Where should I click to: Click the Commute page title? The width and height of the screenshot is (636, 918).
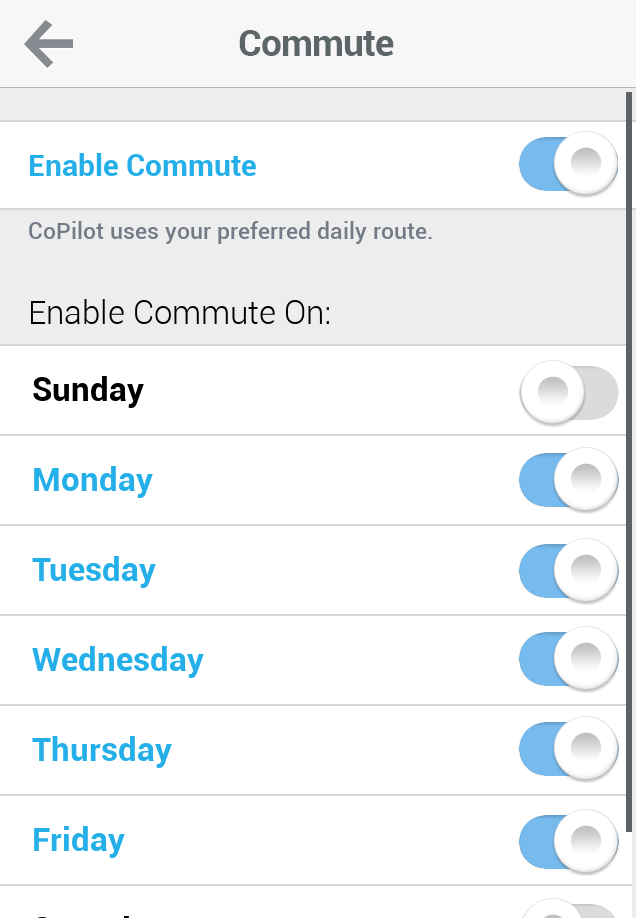click(x=316, y=44)
